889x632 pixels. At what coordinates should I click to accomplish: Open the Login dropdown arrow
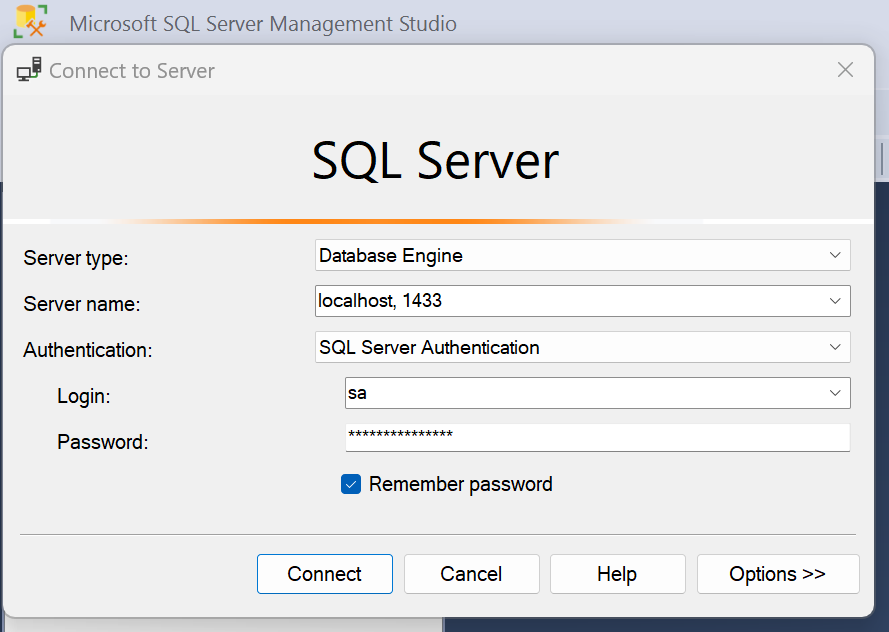coord(835,393)
